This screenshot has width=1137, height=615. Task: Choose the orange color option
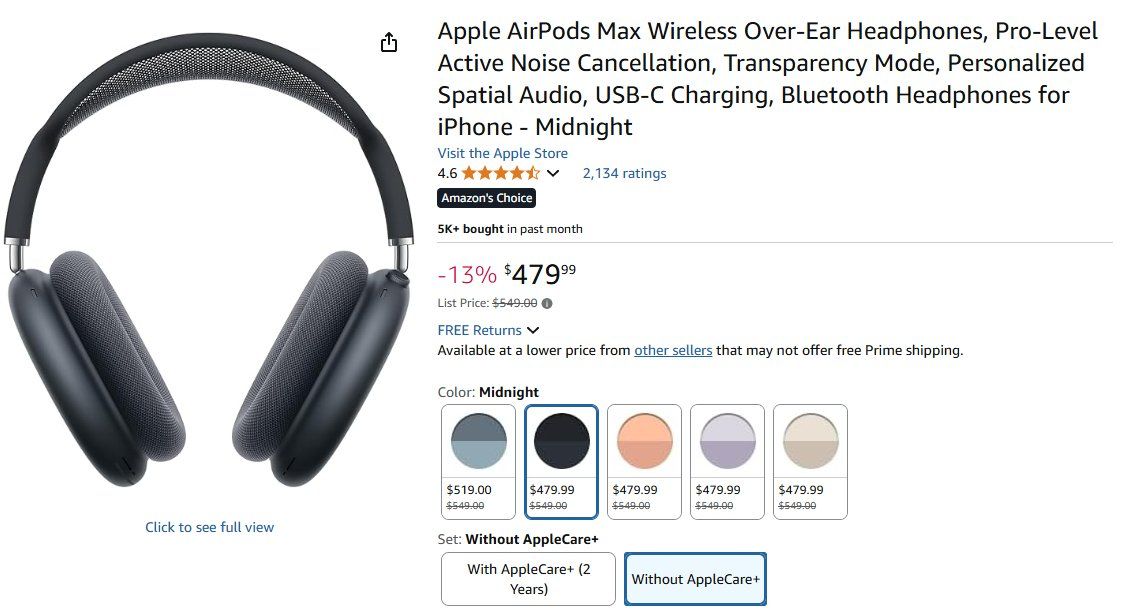(x=644, y=462)
